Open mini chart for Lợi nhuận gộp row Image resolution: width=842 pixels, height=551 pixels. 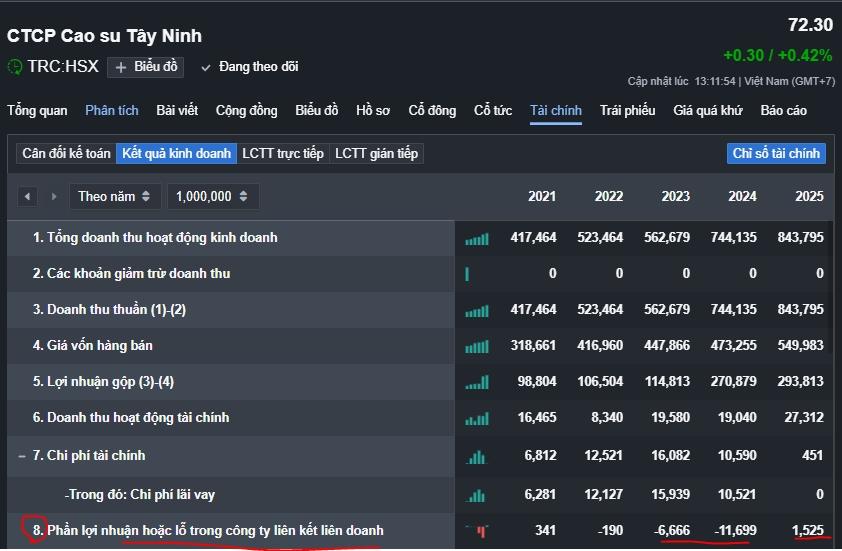pyautogui.click(x=477, y=382)
